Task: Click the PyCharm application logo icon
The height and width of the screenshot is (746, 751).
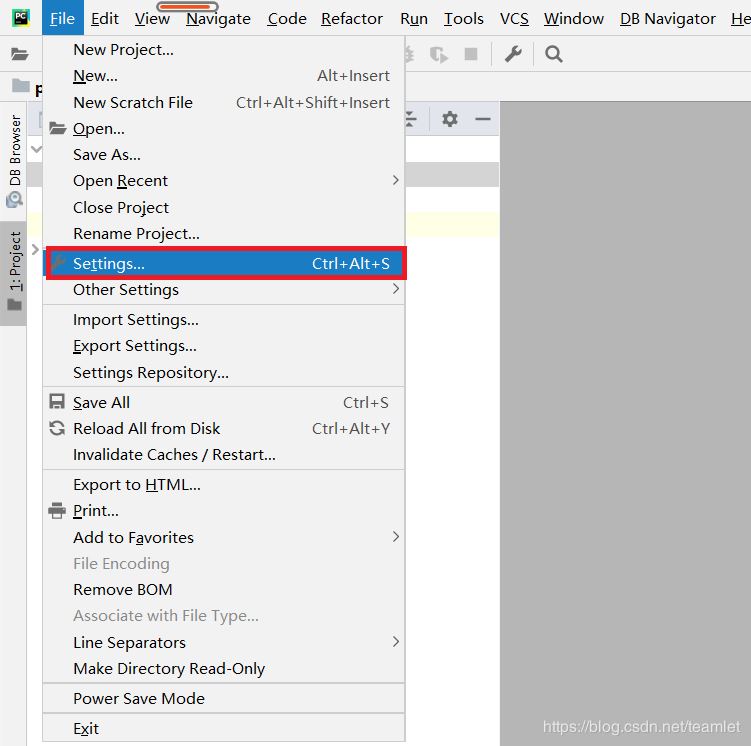Action: [21, 18]
